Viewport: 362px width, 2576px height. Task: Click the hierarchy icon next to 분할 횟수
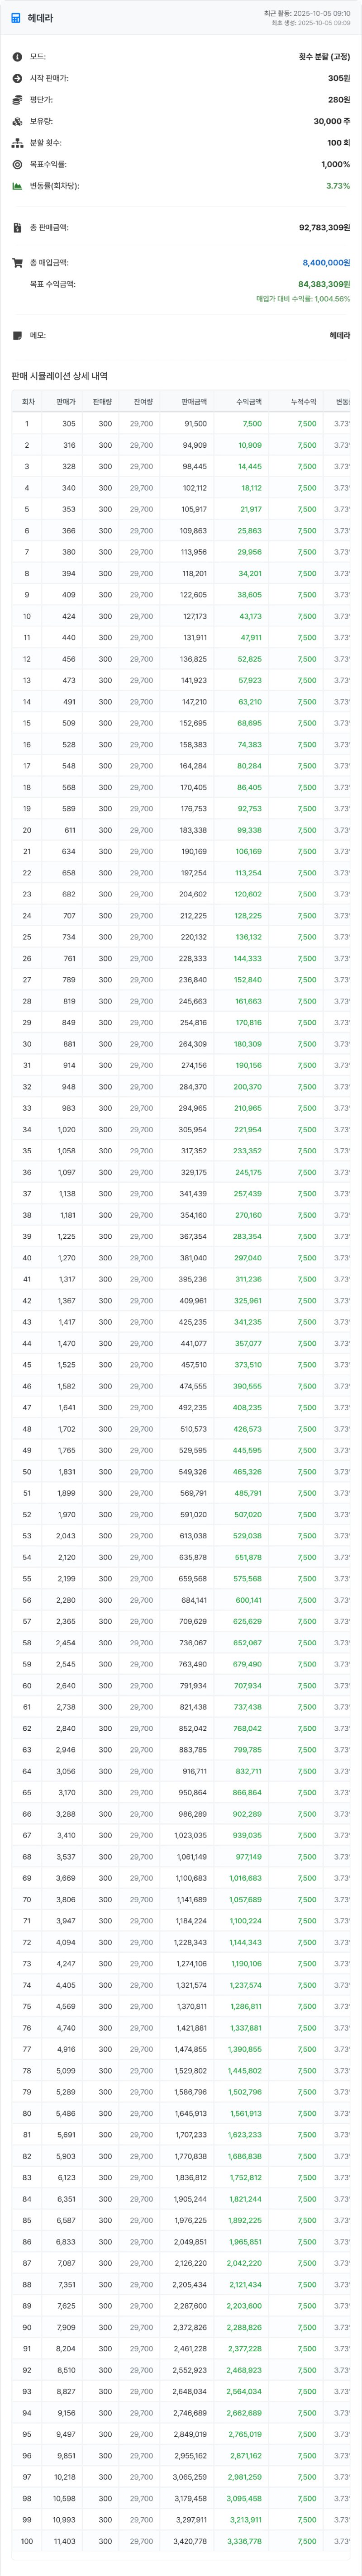click(17, 143)
